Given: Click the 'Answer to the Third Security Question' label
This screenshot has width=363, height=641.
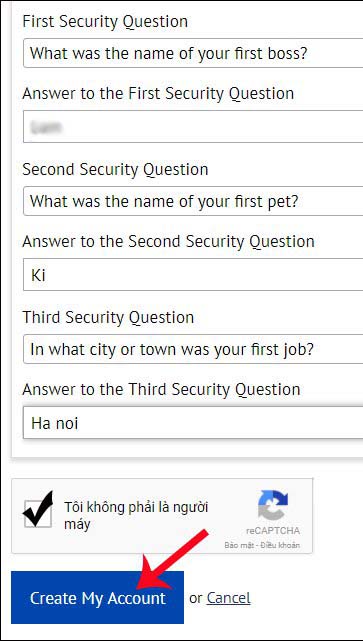Looking at the screenshot, I should [x=161, y=390].
